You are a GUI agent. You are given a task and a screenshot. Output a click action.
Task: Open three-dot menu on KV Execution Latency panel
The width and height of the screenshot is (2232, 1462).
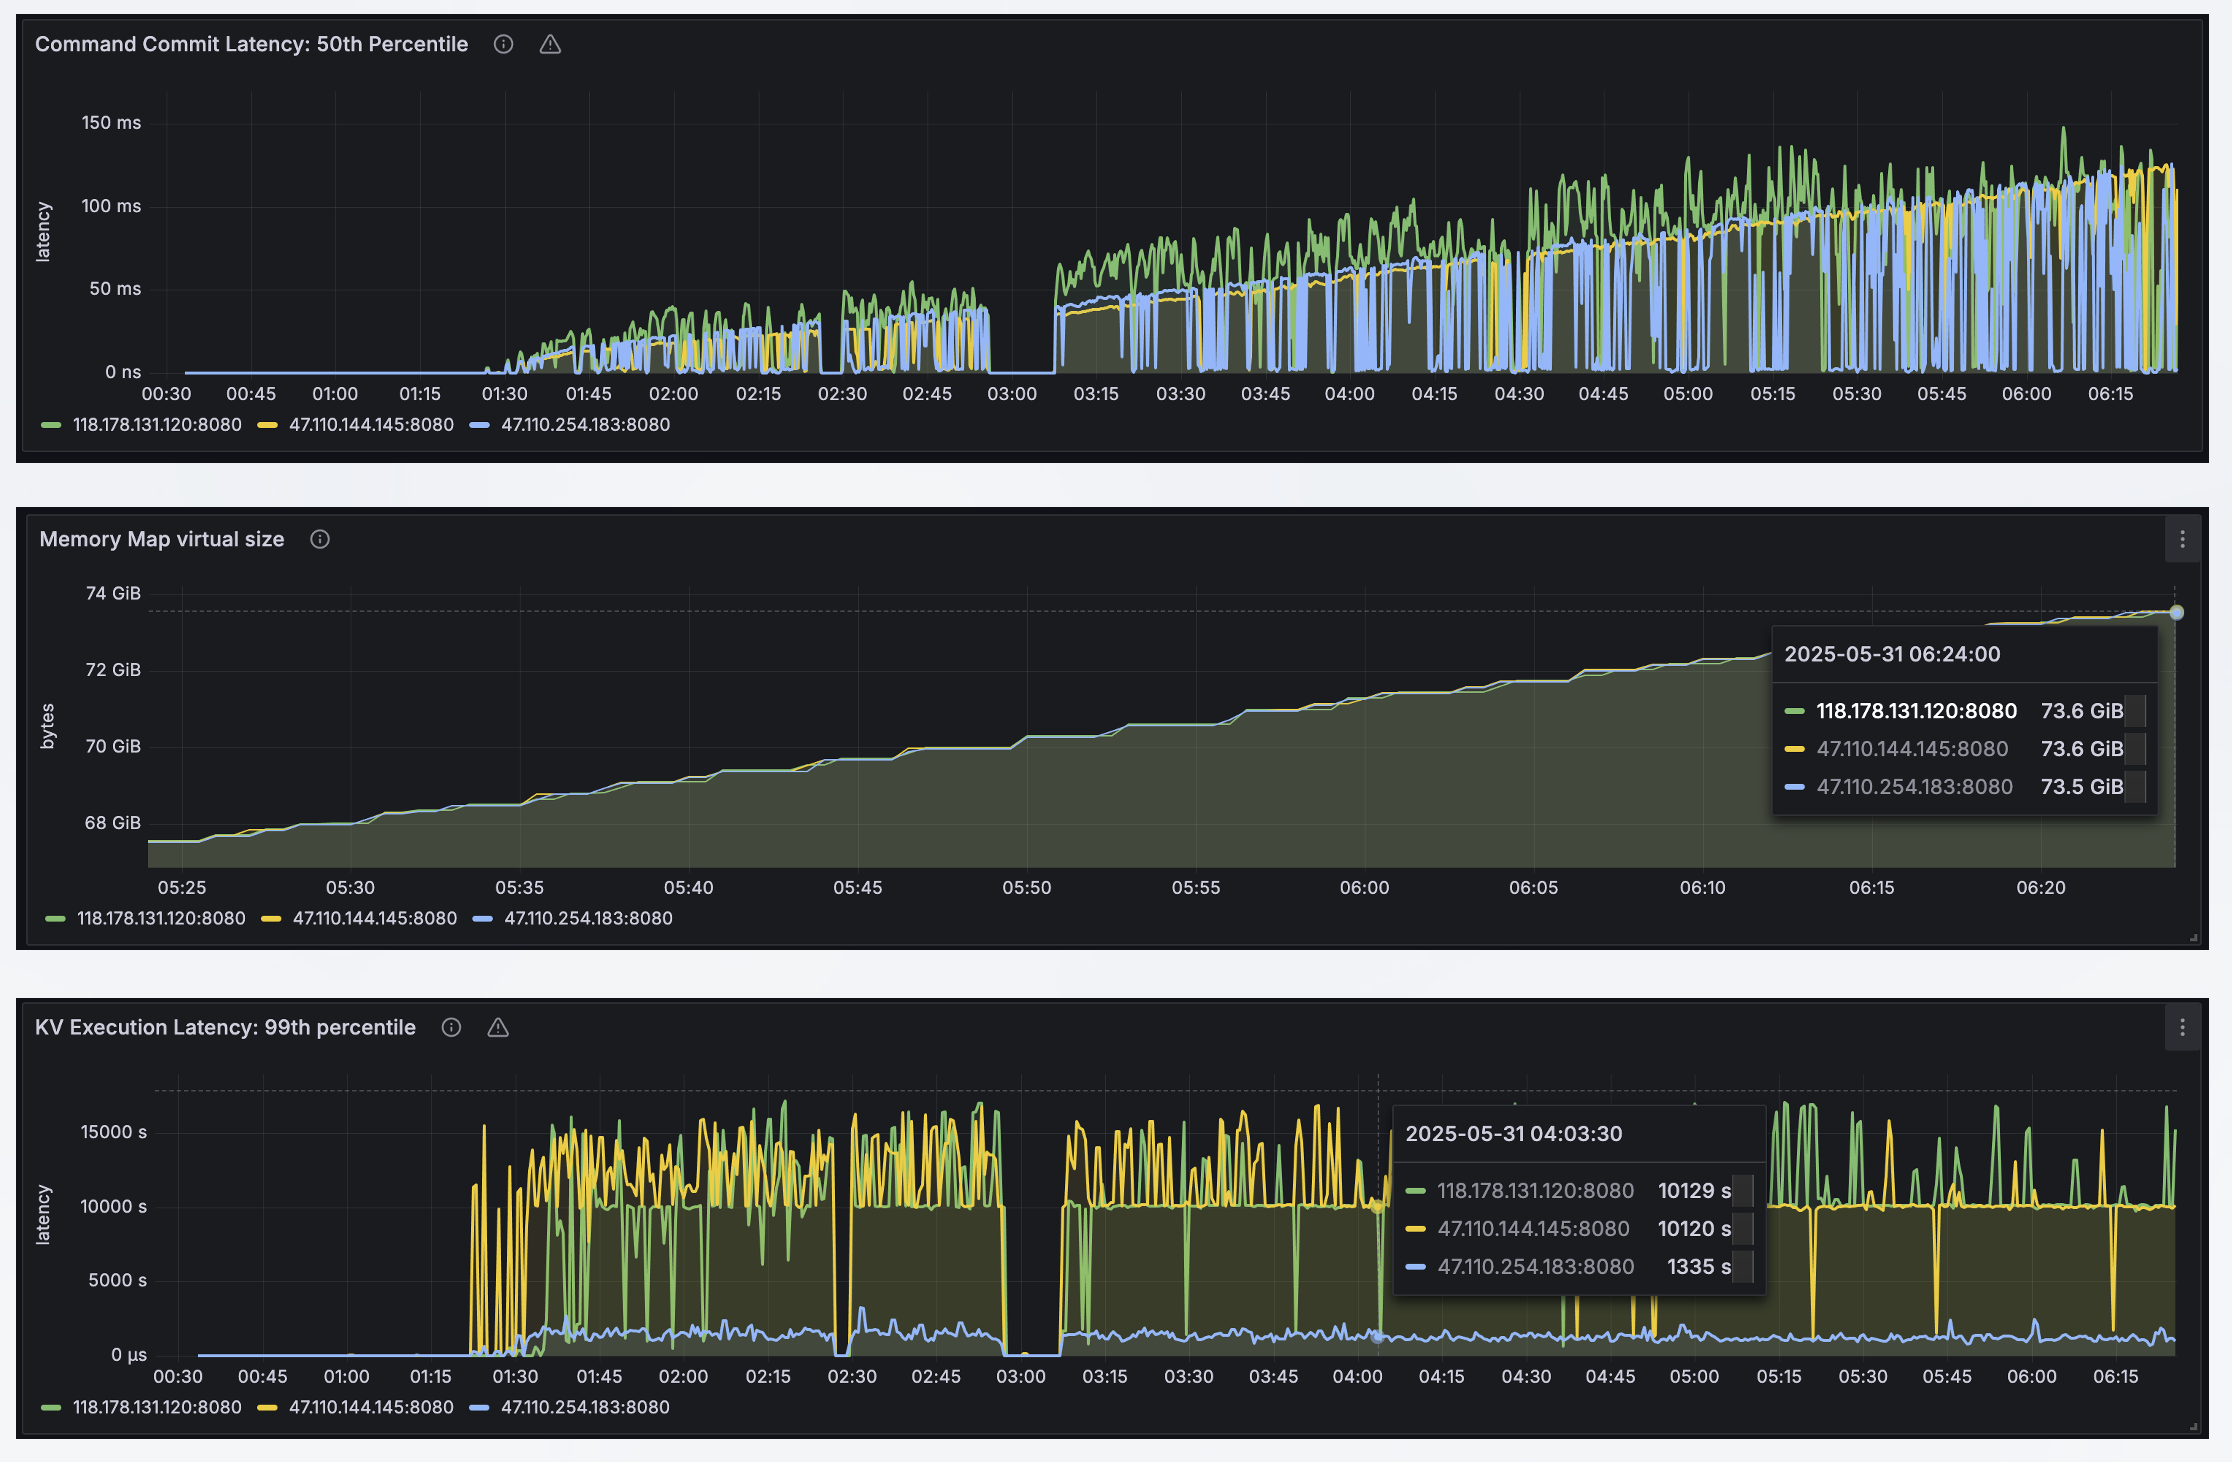(x=2182, y=1027)
